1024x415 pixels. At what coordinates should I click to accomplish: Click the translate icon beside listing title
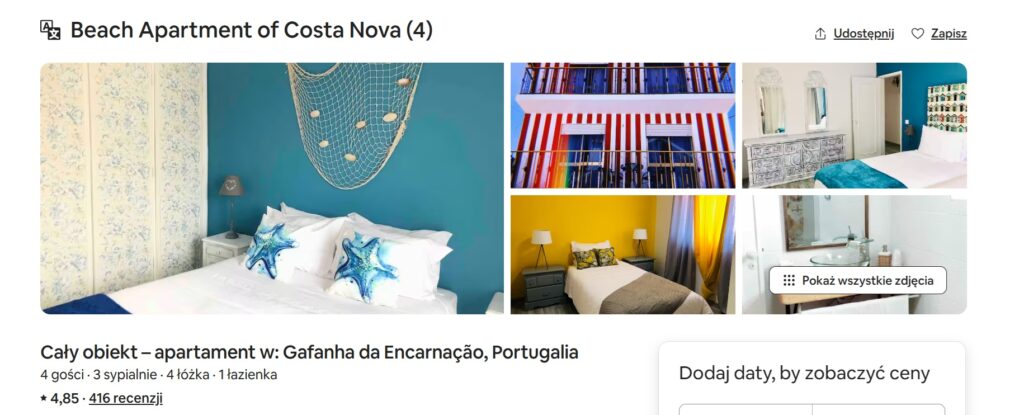pos(50,30)
